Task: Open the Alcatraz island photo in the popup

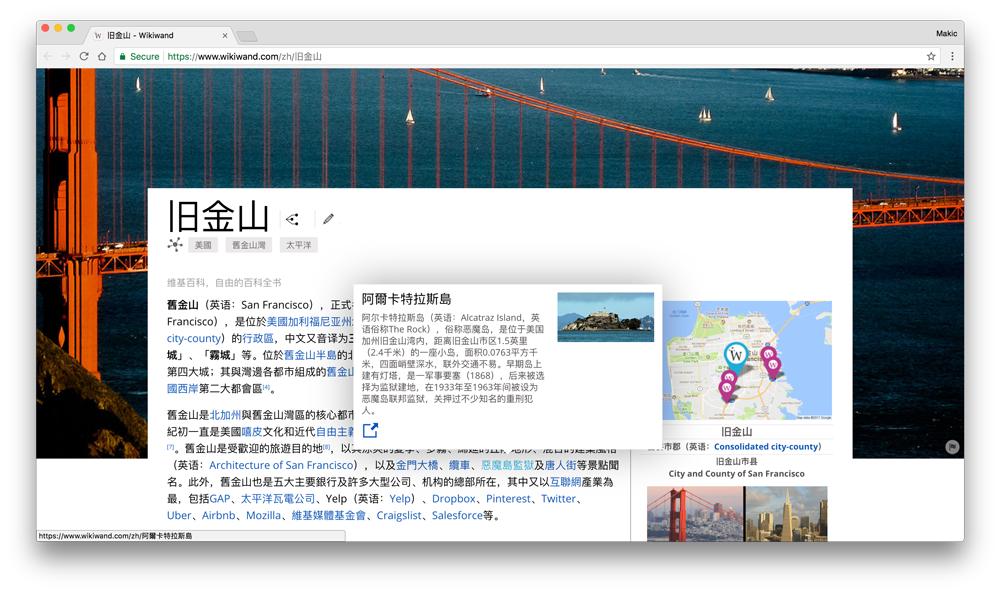Action: (x=605, y=317)
